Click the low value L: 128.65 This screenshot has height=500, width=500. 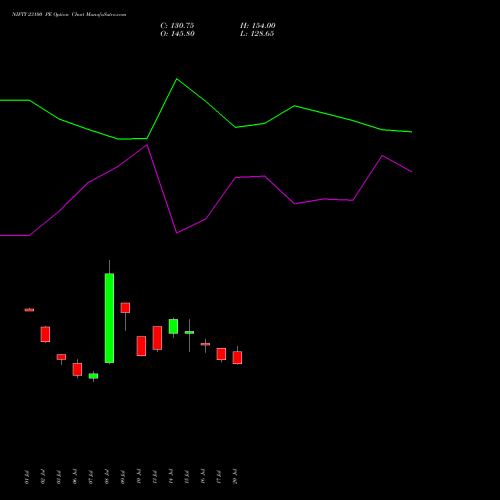pos(257,34)
